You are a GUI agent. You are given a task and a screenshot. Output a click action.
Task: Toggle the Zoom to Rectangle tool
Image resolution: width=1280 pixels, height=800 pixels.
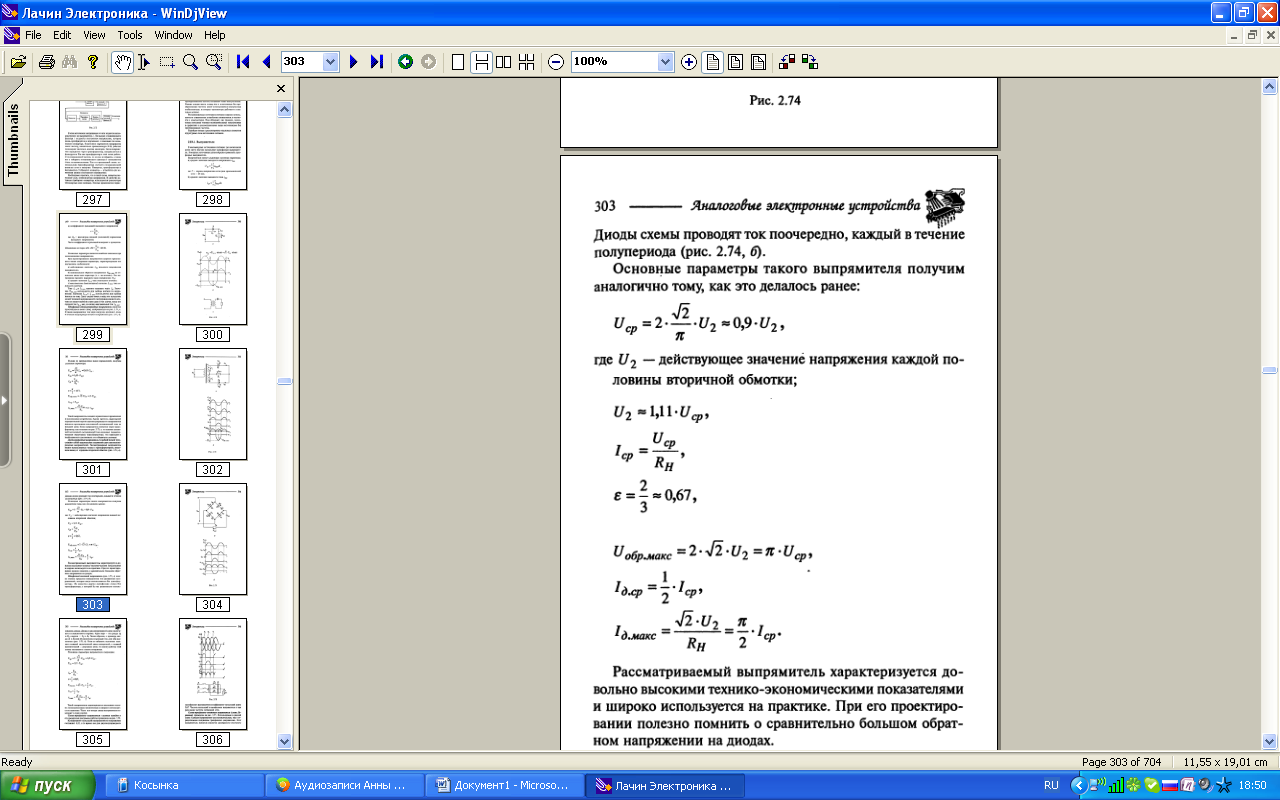click(213, 62)
